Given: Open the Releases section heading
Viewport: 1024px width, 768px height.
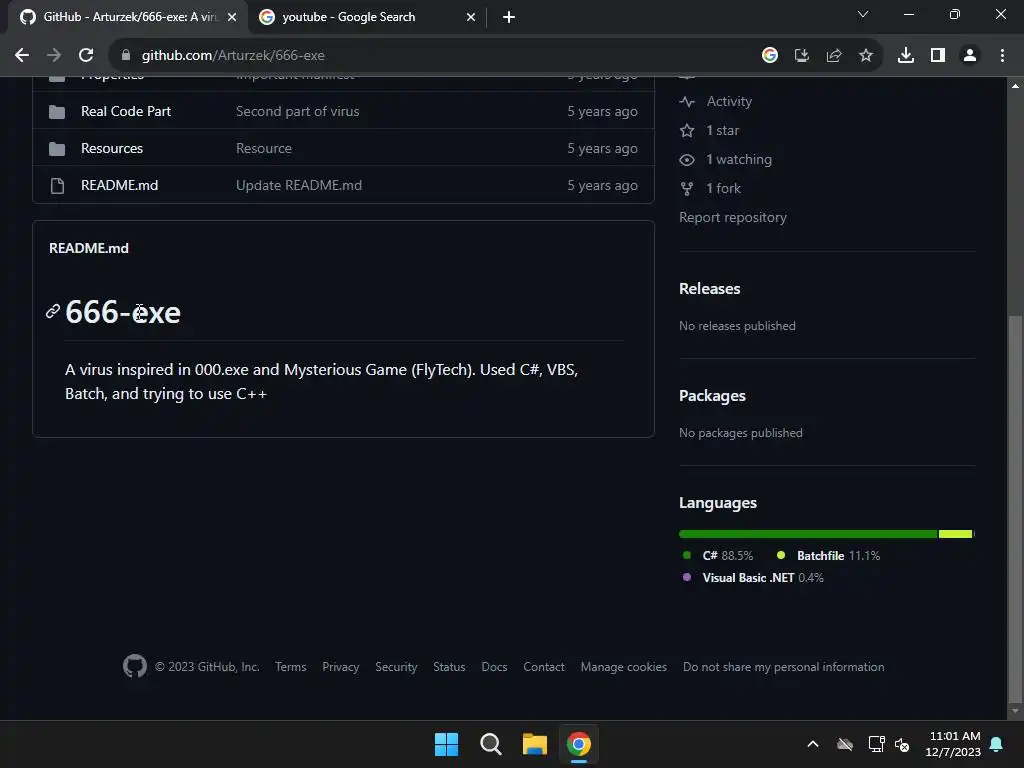Looking at the screenshot, I should click(709, 289).
